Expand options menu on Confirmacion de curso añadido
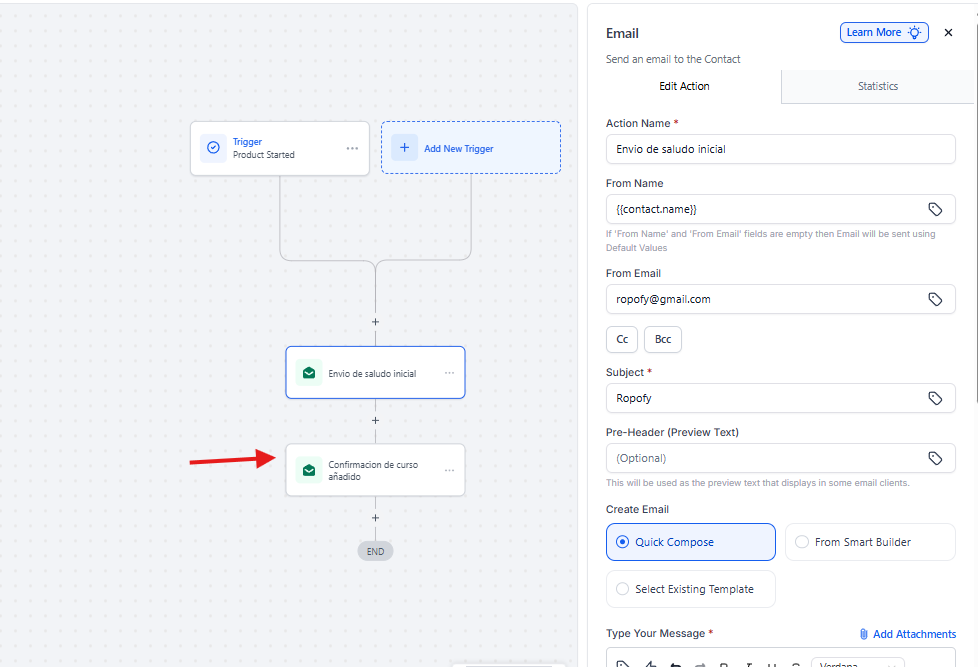This screenshot has width=978, height=667. [449, 470]
